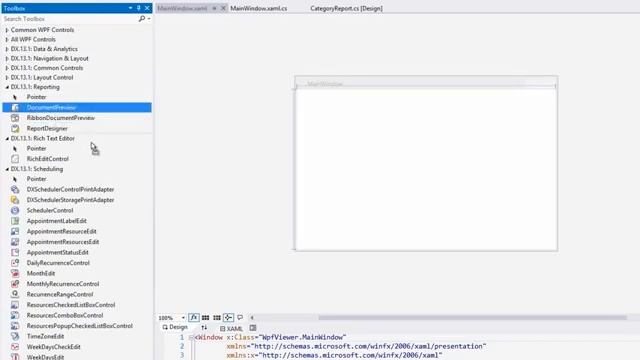The width and height of the screenshot is (640, 360).
Task: Switch to MainWindow.xaml.cs tab
Action: point(259,8)
